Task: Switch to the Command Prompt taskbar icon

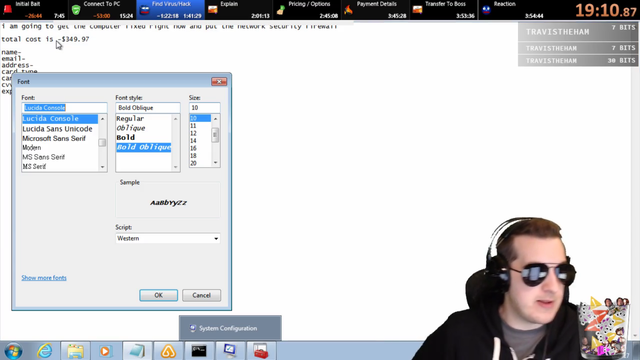Action: coord(199,351)
